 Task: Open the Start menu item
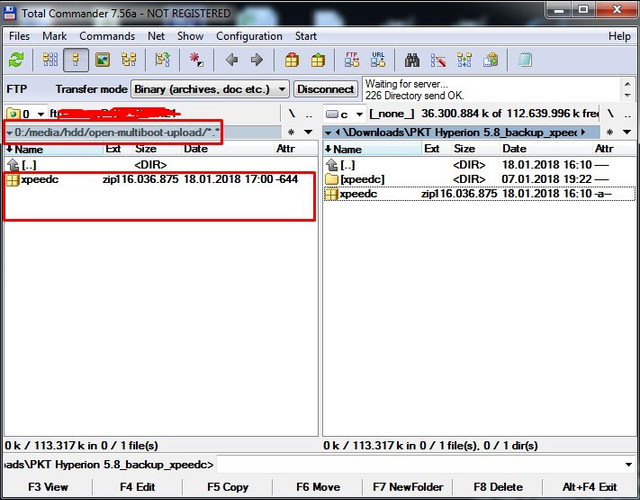[306, 36]
